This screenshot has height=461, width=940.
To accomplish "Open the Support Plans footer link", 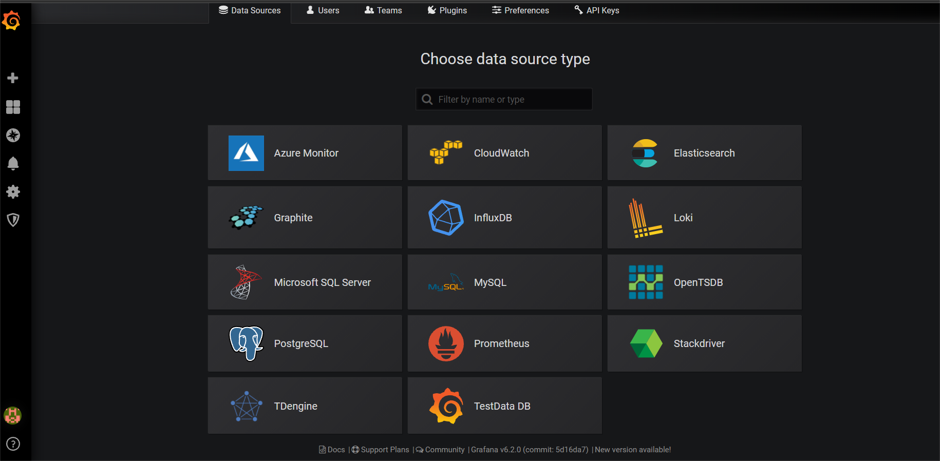I will pos(381,450).
